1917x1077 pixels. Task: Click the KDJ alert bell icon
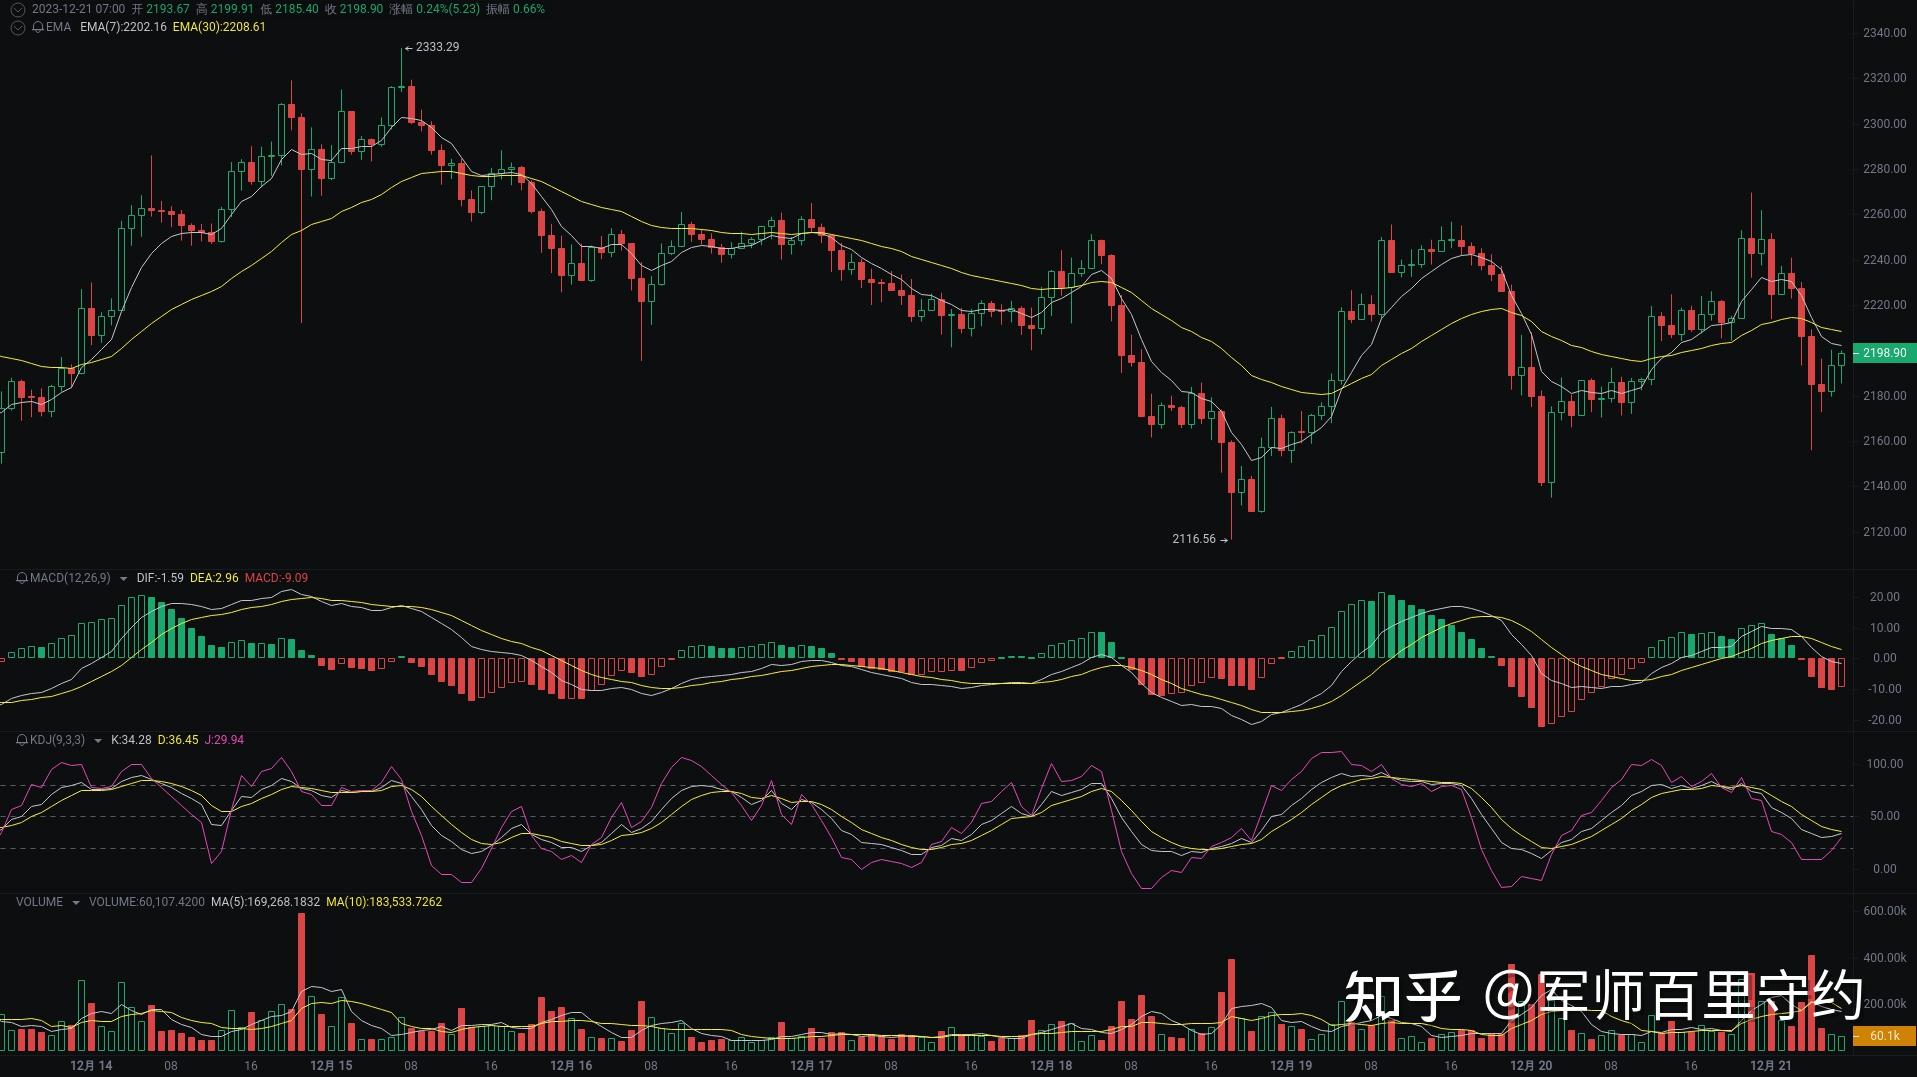[x=22, y=740]
